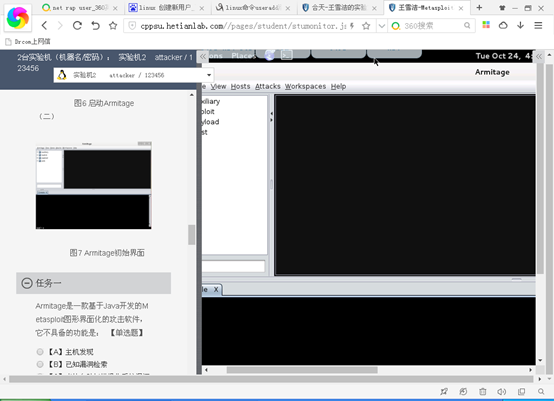Open the browser skin shirt icon
554x401 pixels.
pyautogui.click(x=502, y=8)
